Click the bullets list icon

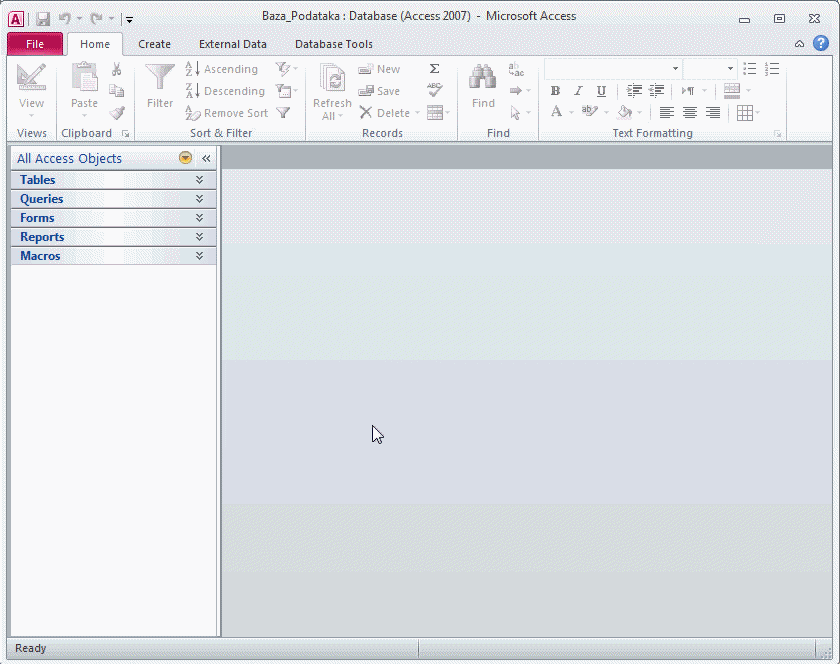(x=749, y=69)
